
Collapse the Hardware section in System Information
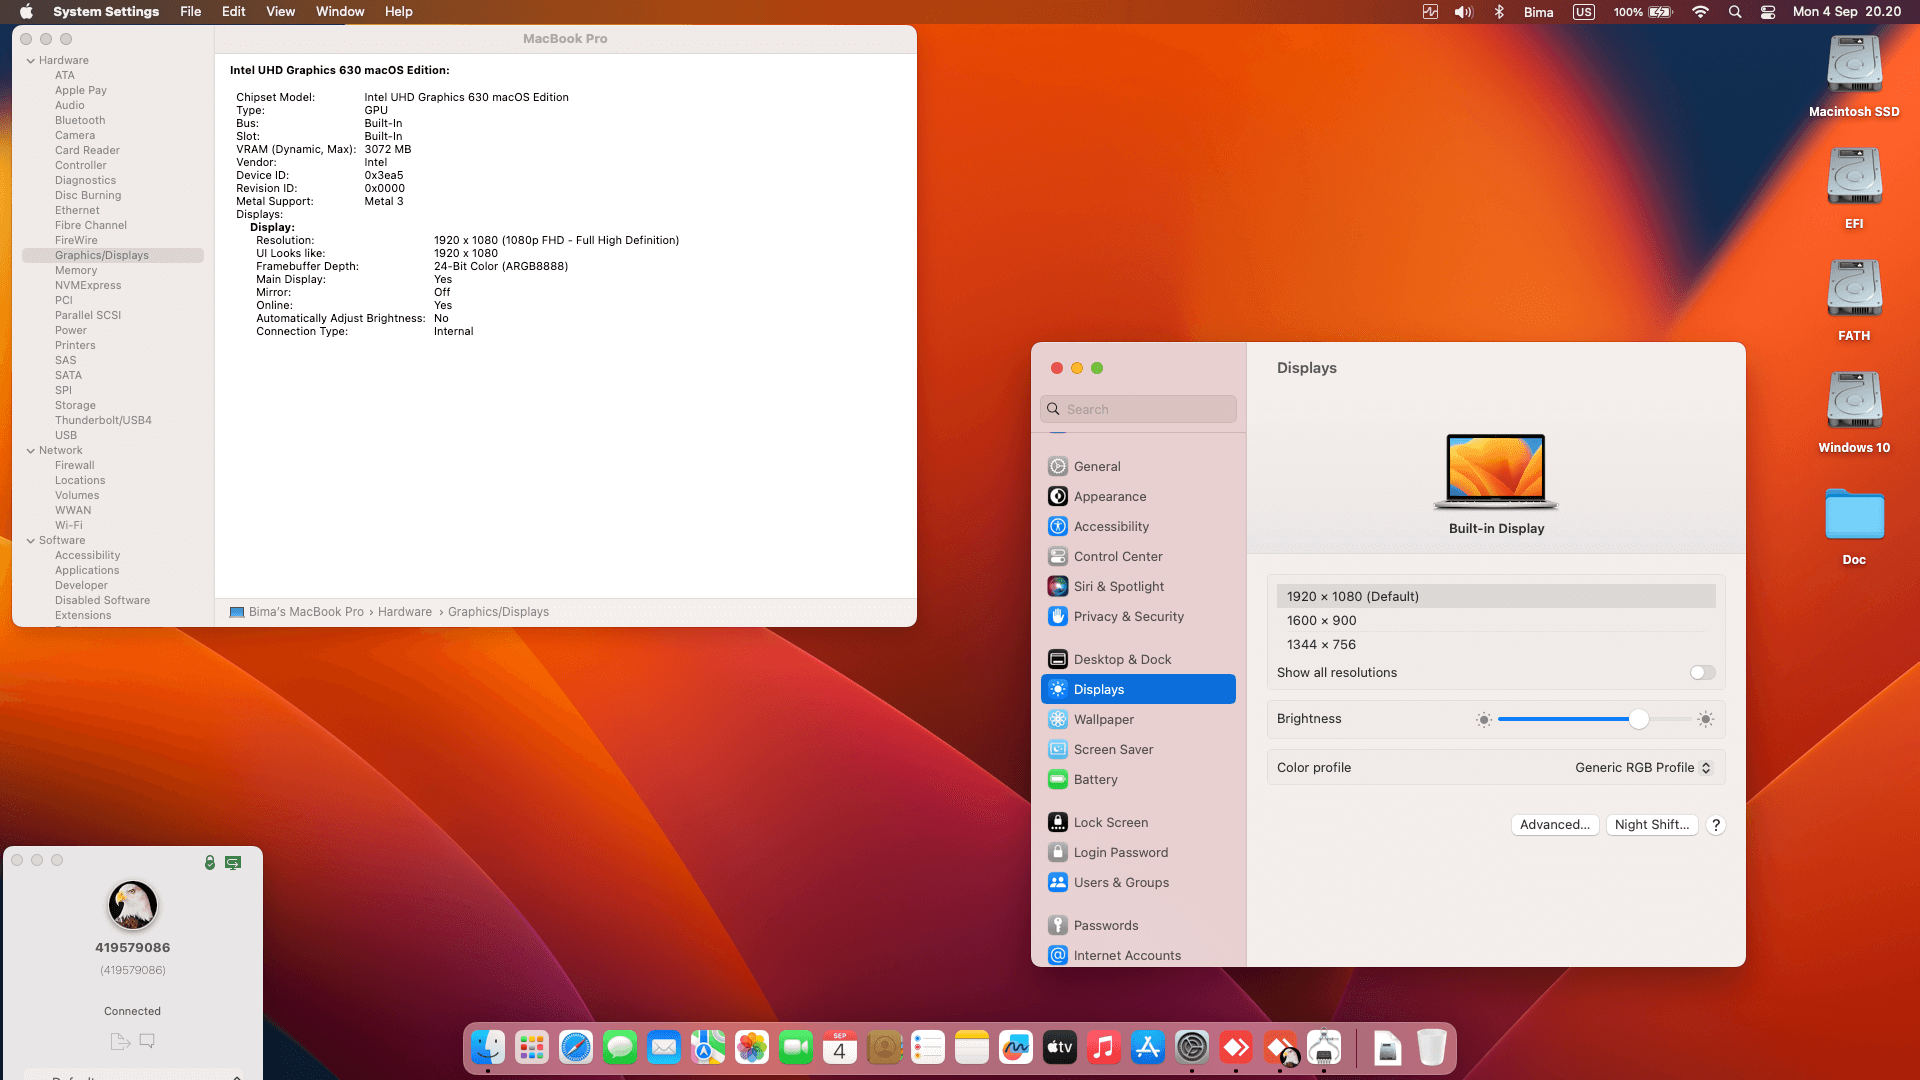[32, 60]
